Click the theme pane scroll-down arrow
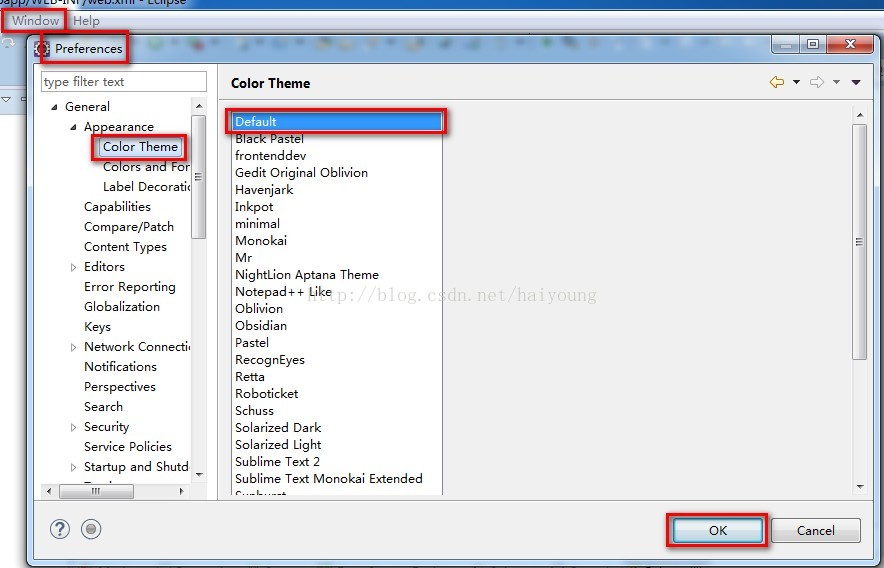This screenshot has width=884, height=568. click(860, 487)
